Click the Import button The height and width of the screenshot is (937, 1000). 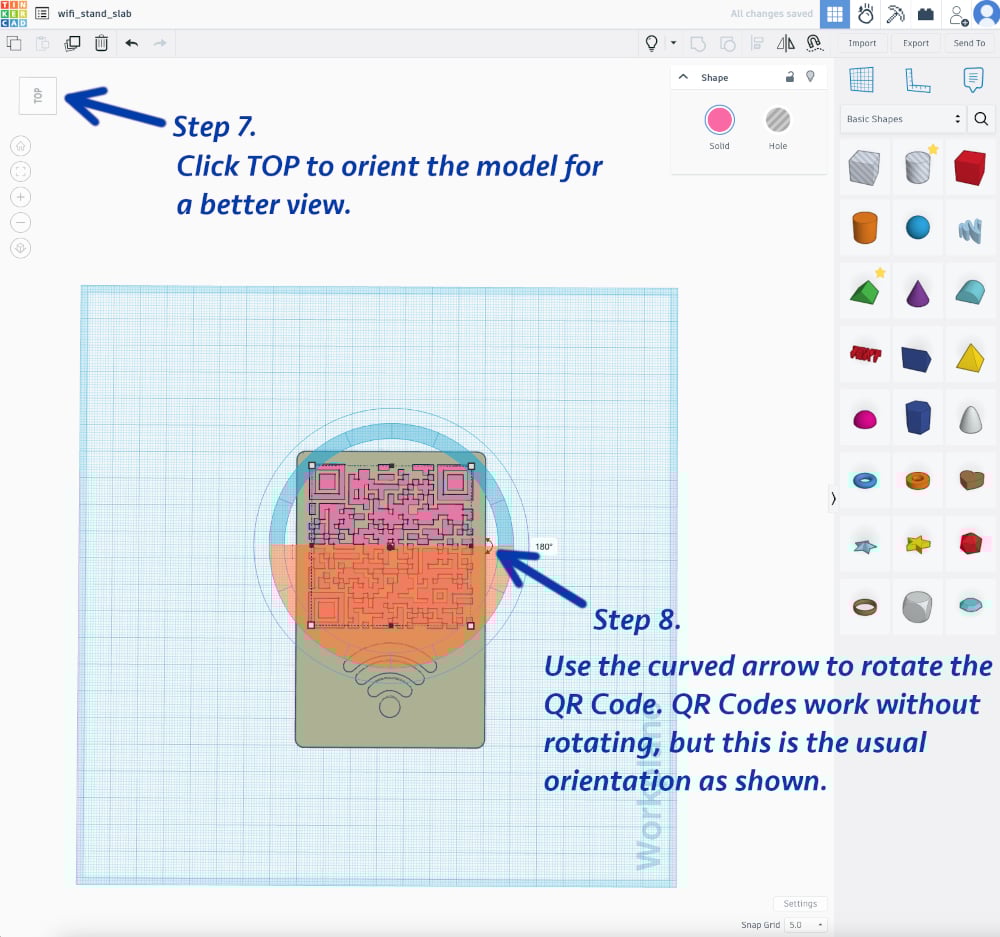pyautogui.click(x=862, y=43)
